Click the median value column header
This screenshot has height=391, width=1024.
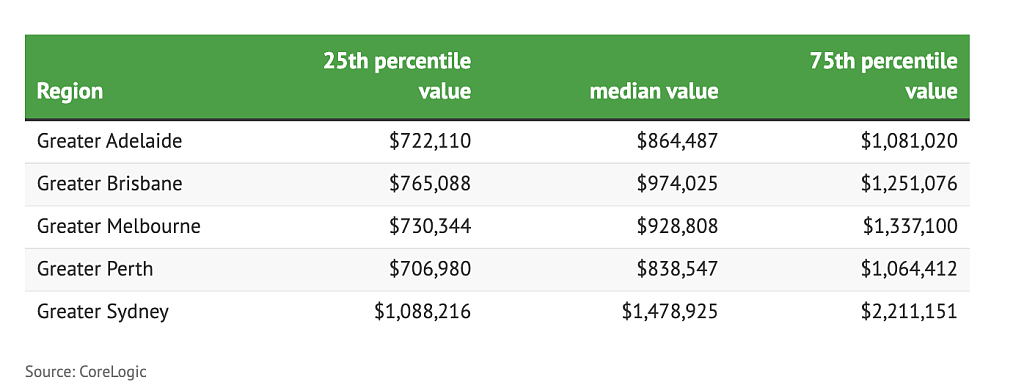654,91
